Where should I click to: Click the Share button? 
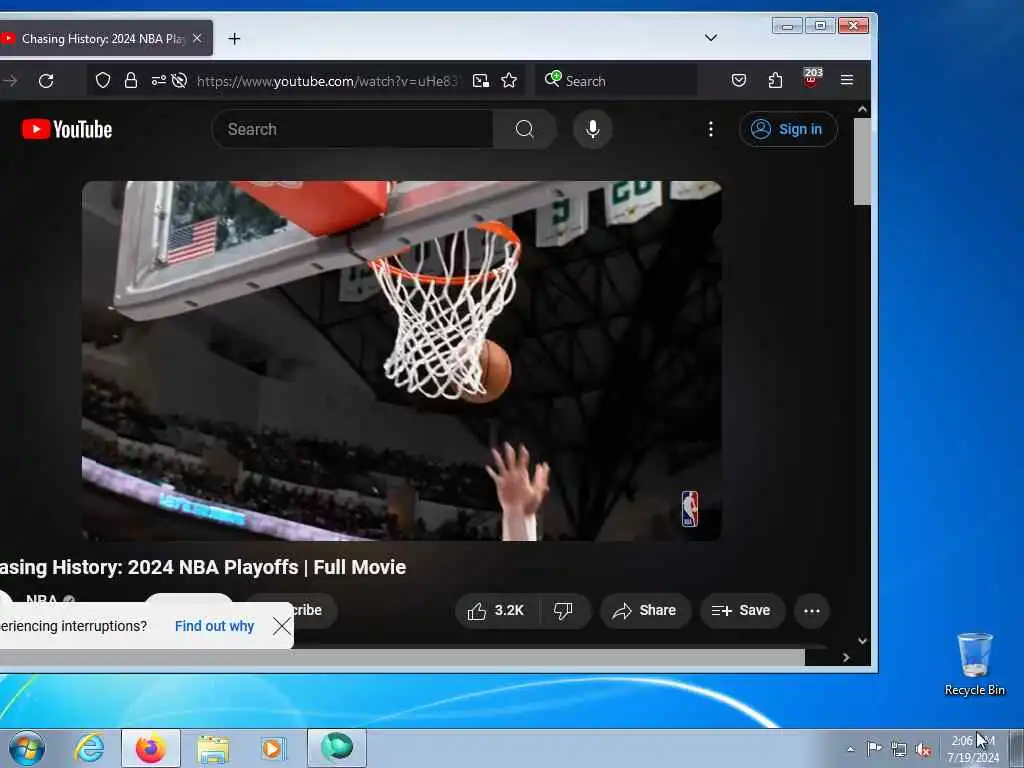click(644, 611)
